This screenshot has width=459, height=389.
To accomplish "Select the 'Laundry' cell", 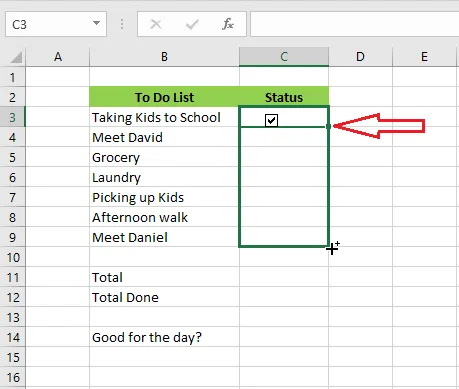I will (164, 177).
